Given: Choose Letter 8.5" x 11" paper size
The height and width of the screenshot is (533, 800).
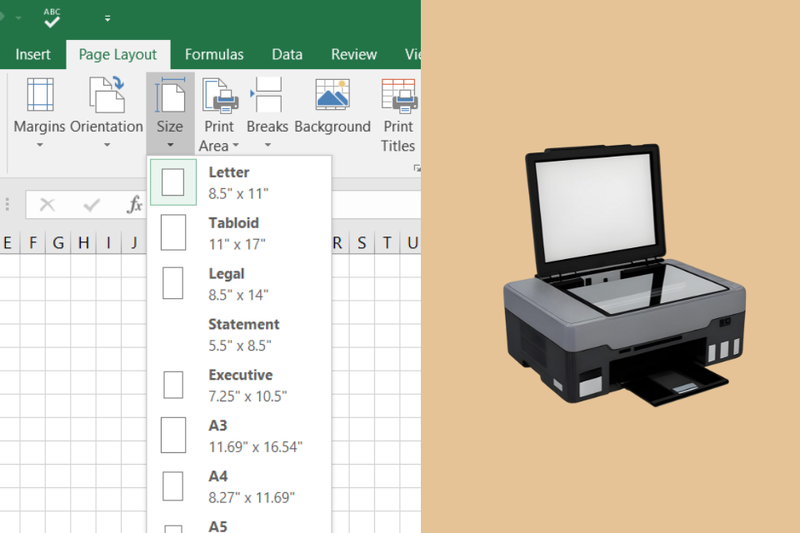Looking at the screenshot, I should (239, 183).
